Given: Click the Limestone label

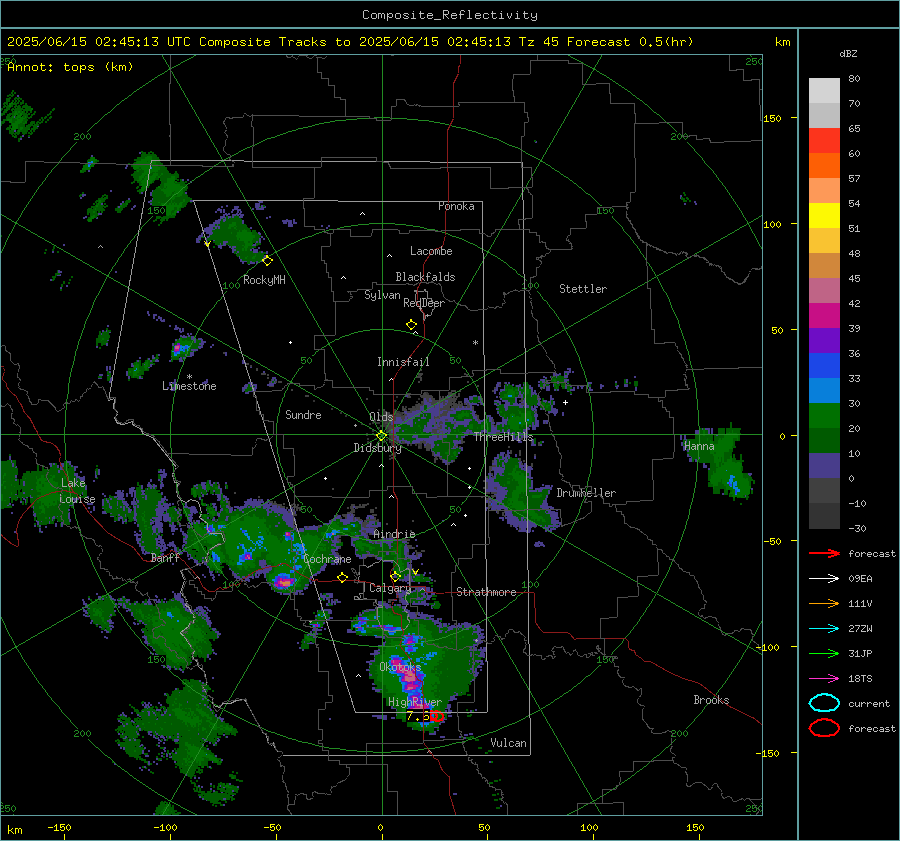Looking at the screenshot, I should point(189,386).
